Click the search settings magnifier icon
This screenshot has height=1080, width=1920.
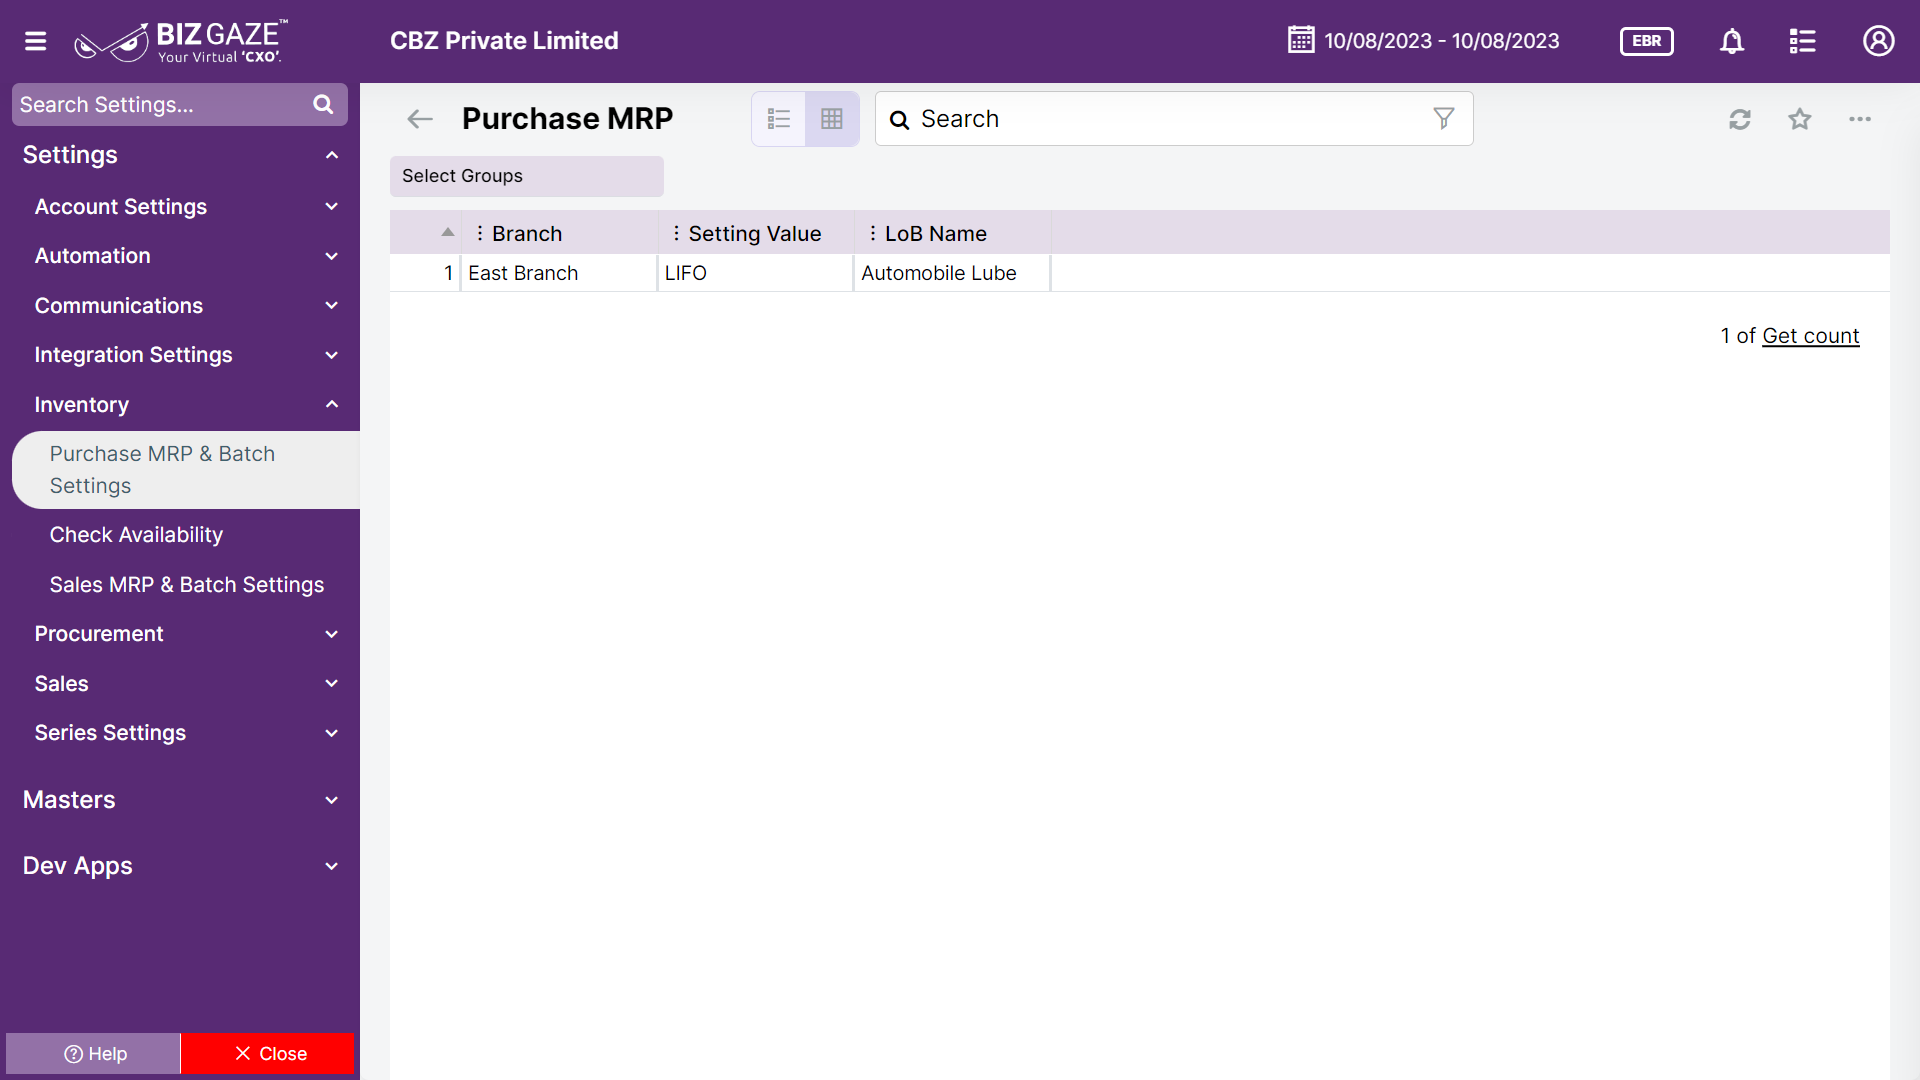pos(323,105)
